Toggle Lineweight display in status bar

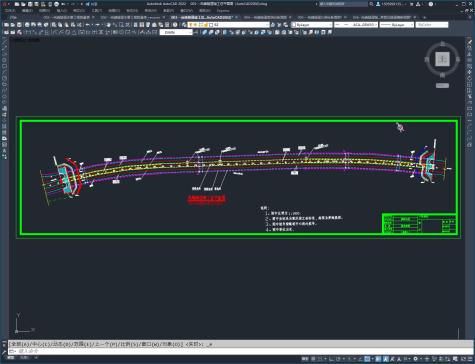378,359
